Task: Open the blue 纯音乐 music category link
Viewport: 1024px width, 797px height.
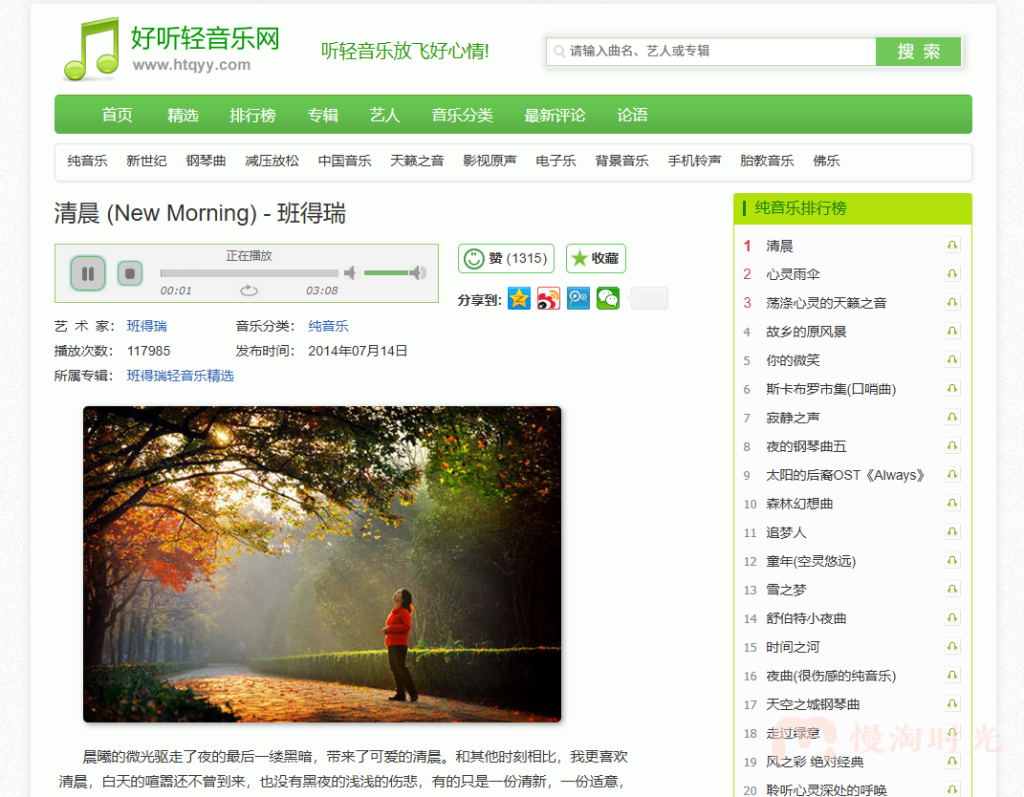Action: tap(328, 326)
